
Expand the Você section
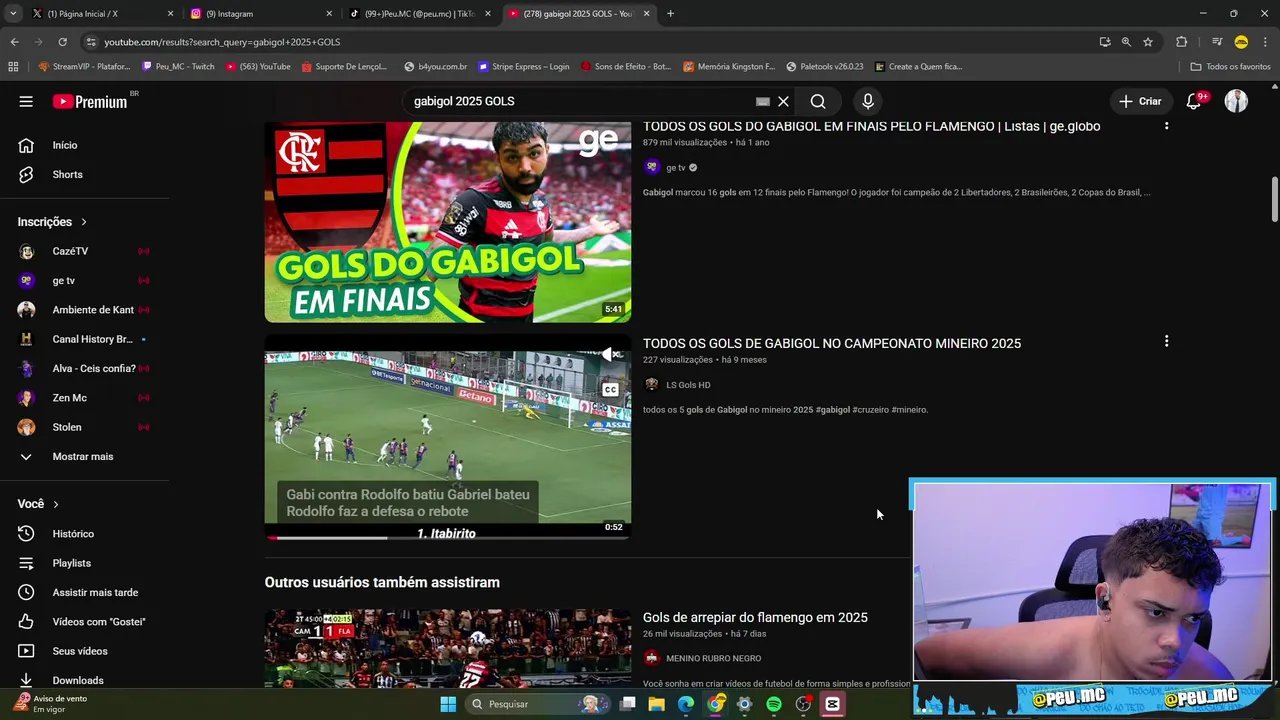point(38,504)
